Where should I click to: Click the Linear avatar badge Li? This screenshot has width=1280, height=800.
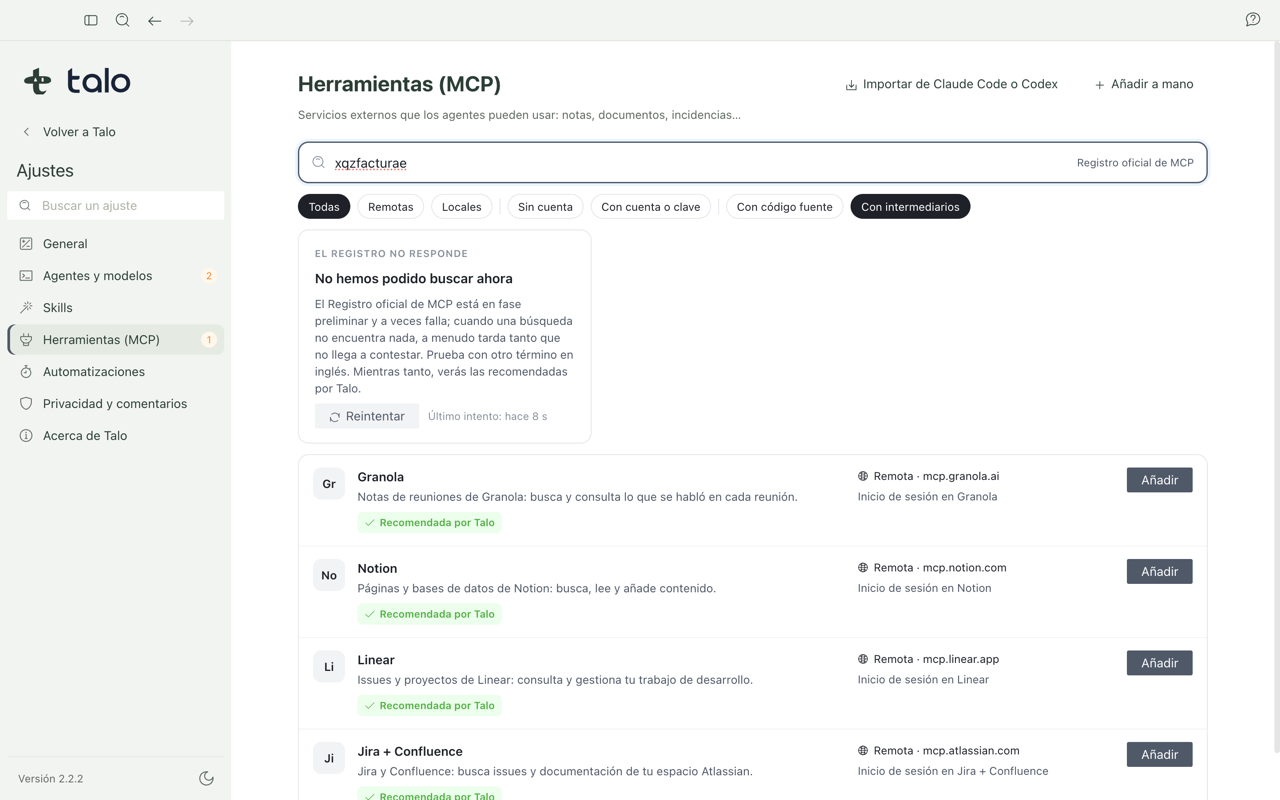329,667
